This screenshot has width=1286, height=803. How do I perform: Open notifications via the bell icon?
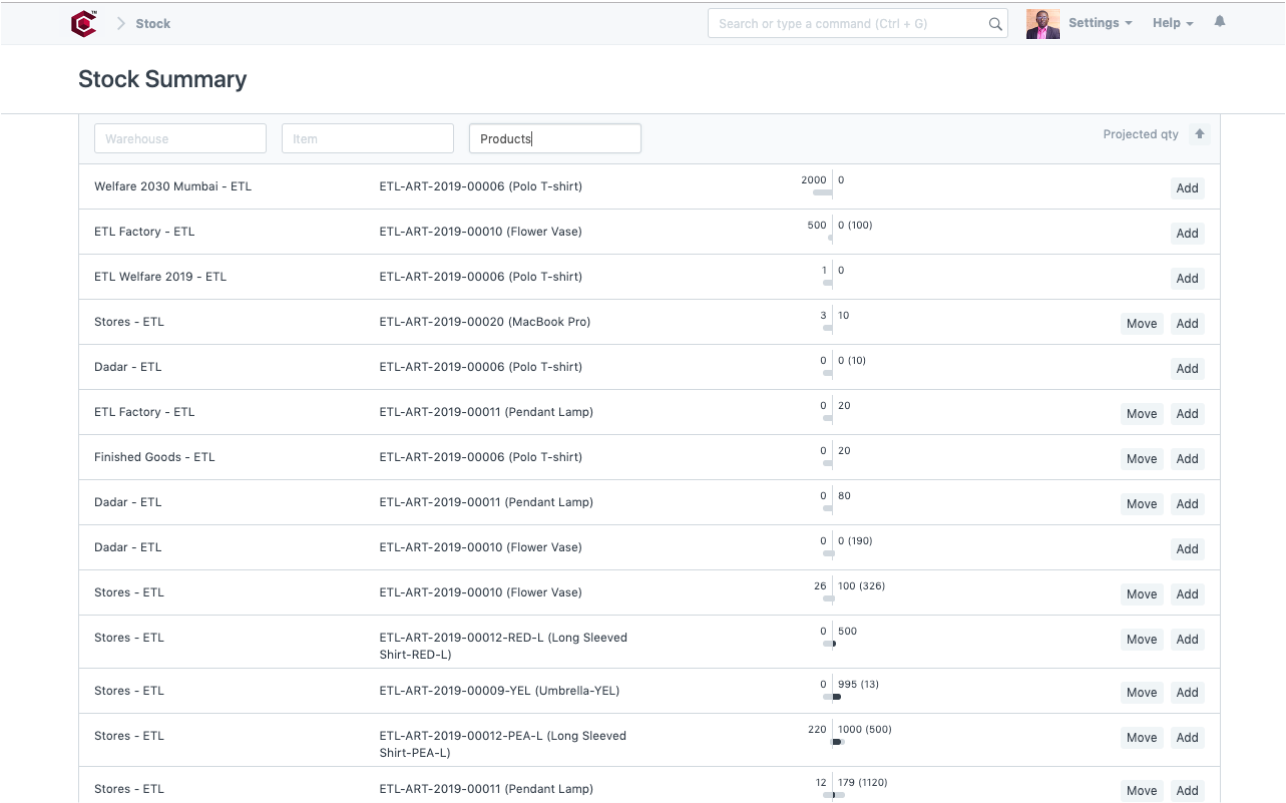(1220, 22)
